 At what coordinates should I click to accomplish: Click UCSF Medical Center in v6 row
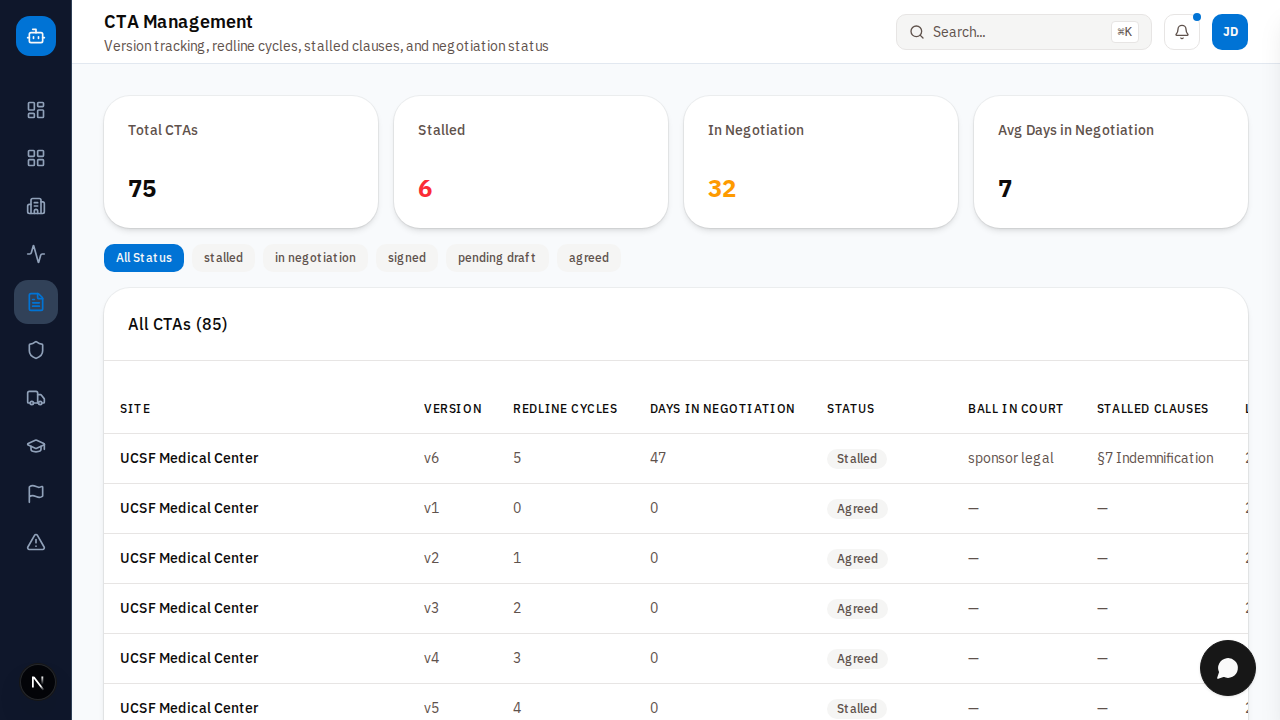(189, 458)
